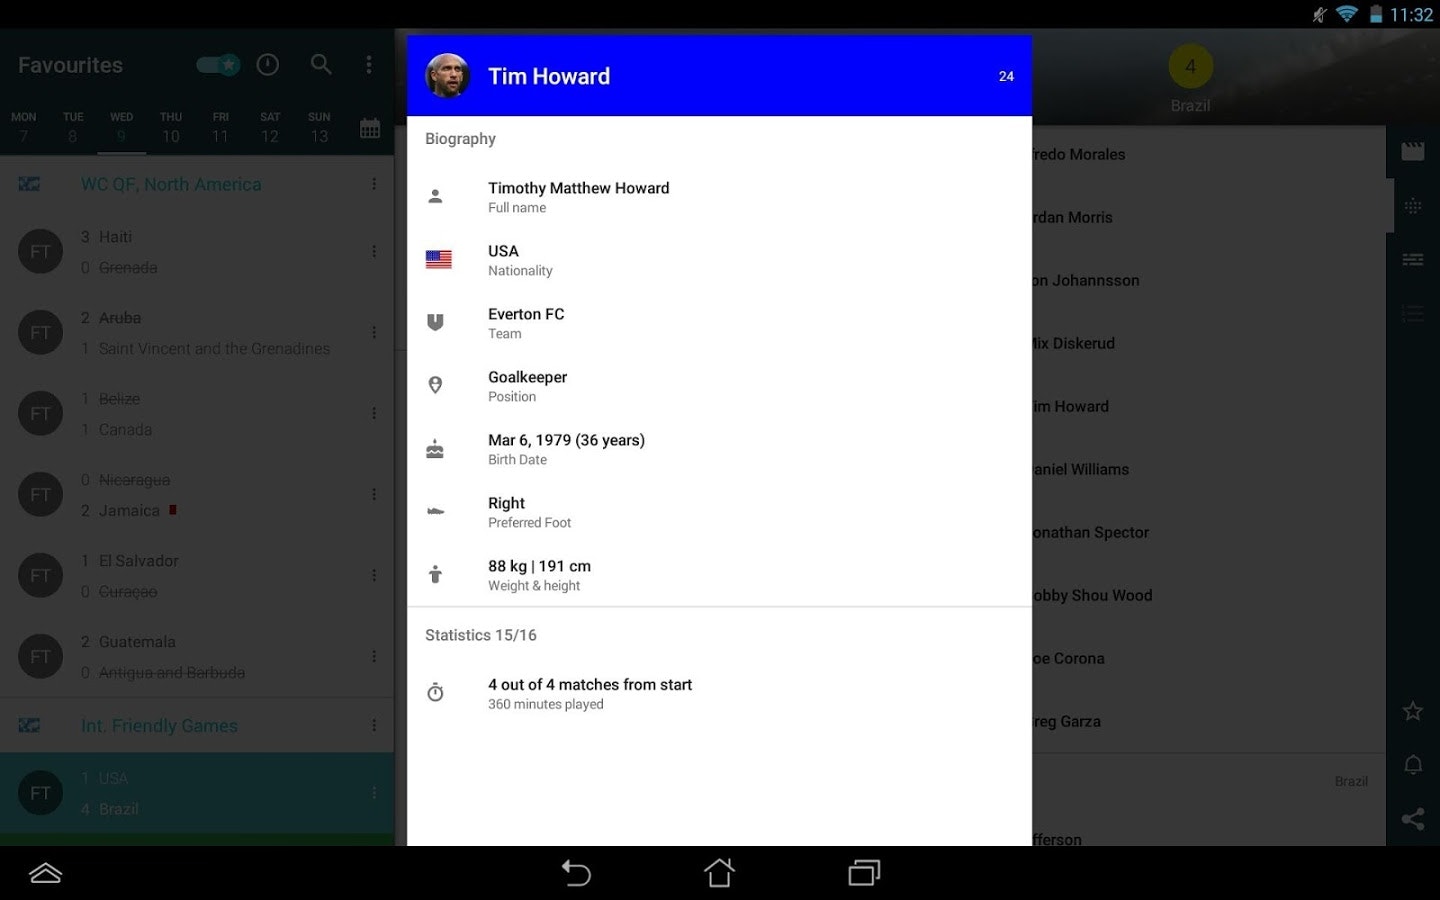Select Greg Garza in lineup list
This screenshot has width=1440, height=900.
1066,721
